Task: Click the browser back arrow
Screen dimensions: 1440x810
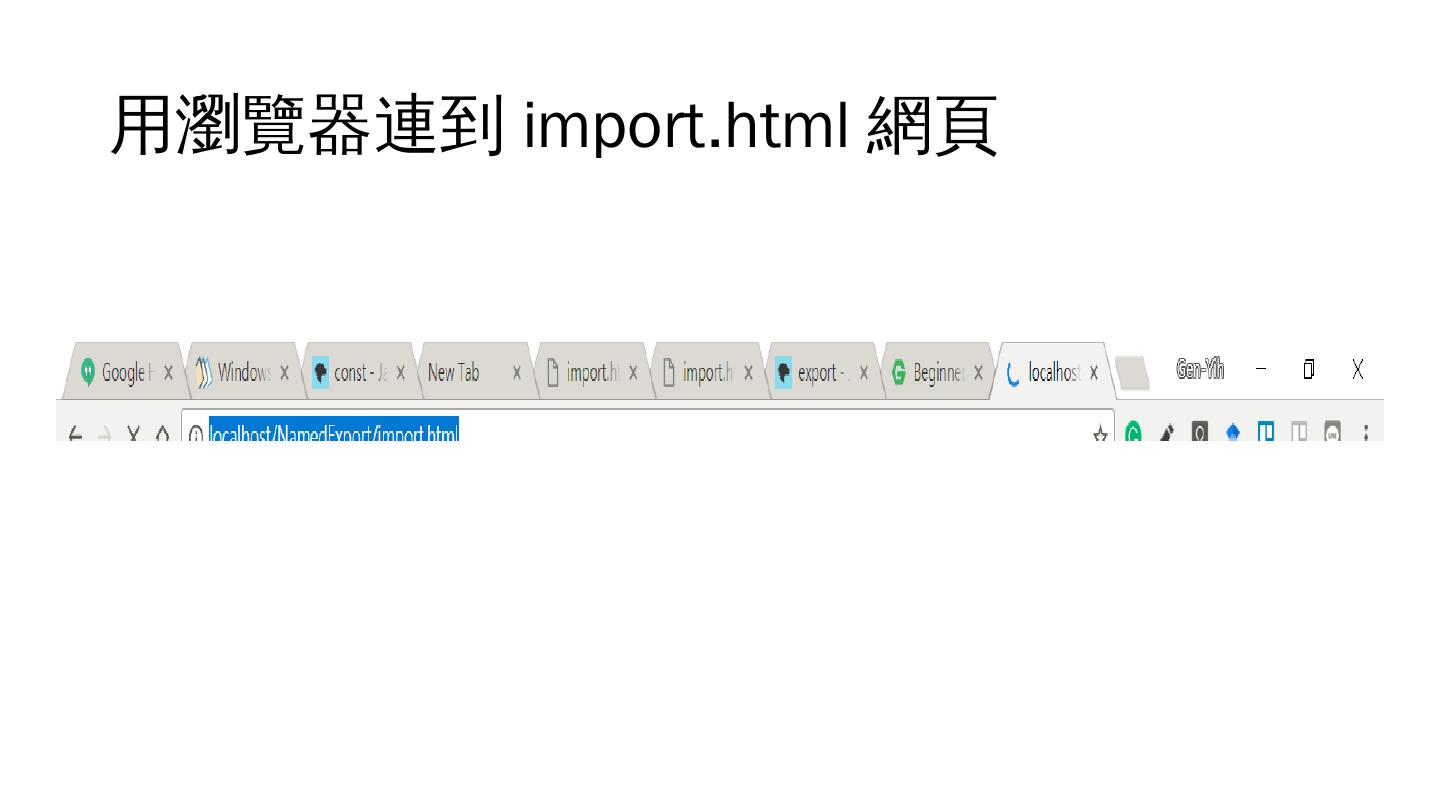Action: (x=75, y=434)
